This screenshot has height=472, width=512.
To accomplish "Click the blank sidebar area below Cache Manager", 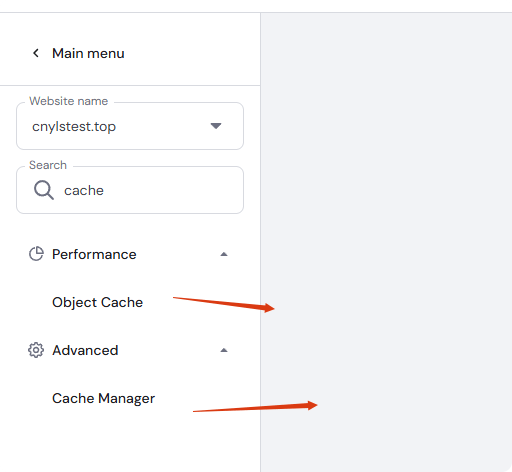I will tap(130, 443).
